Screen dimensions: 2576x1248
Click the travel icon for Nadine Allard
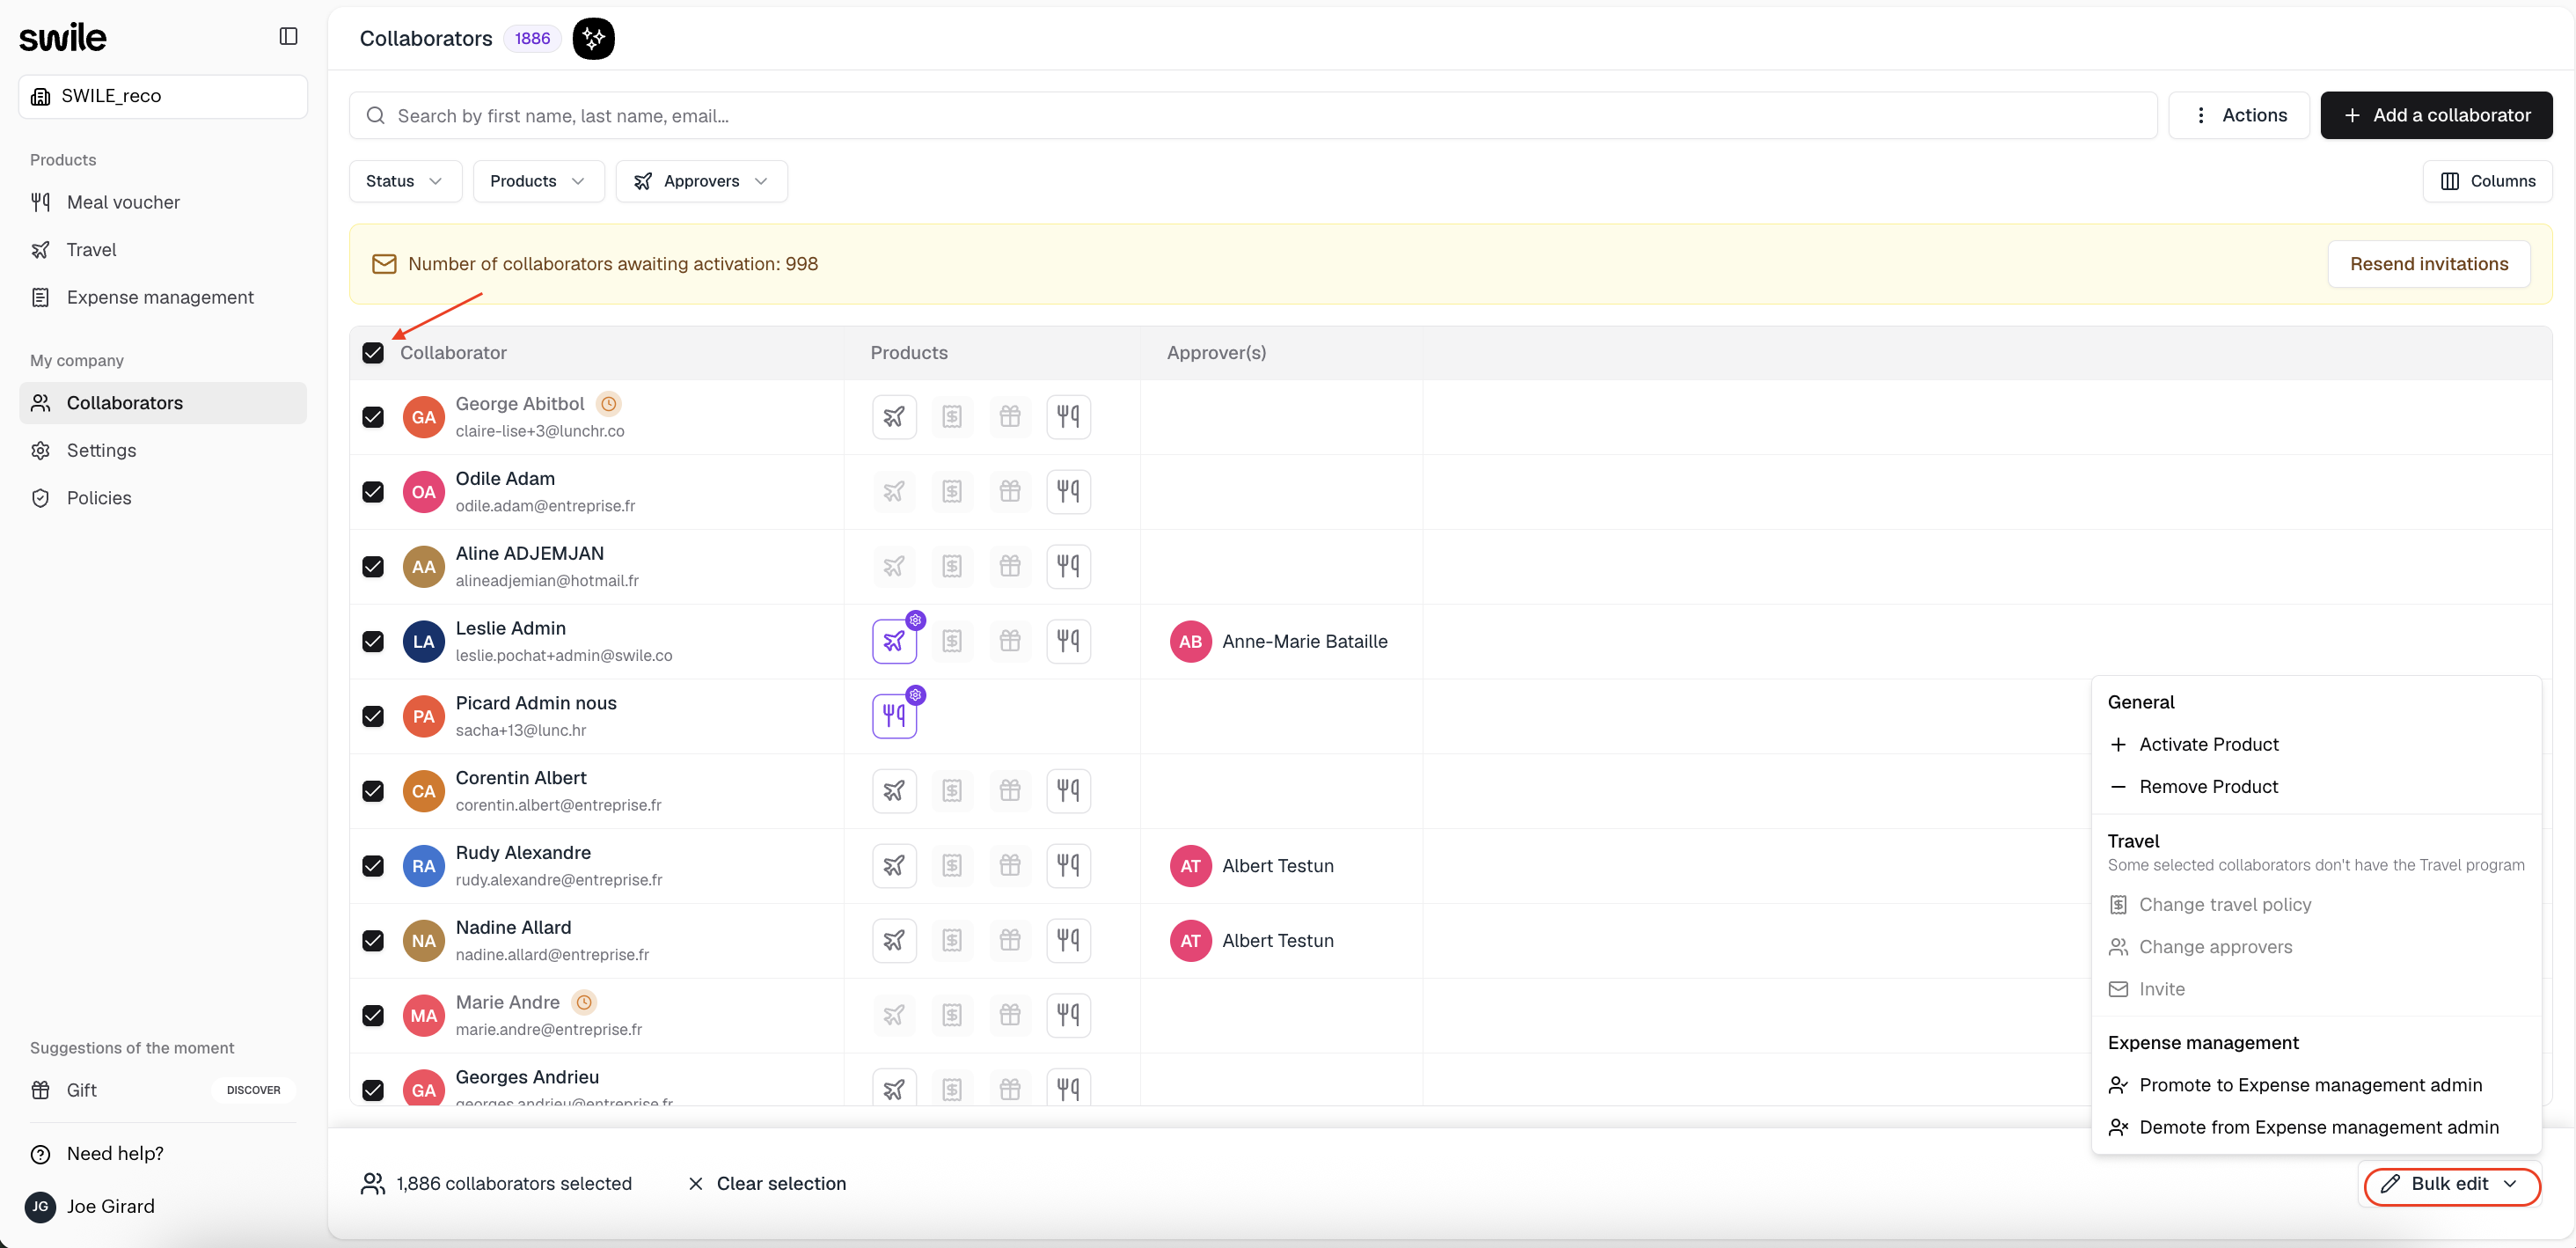click(x=894, y=940)
